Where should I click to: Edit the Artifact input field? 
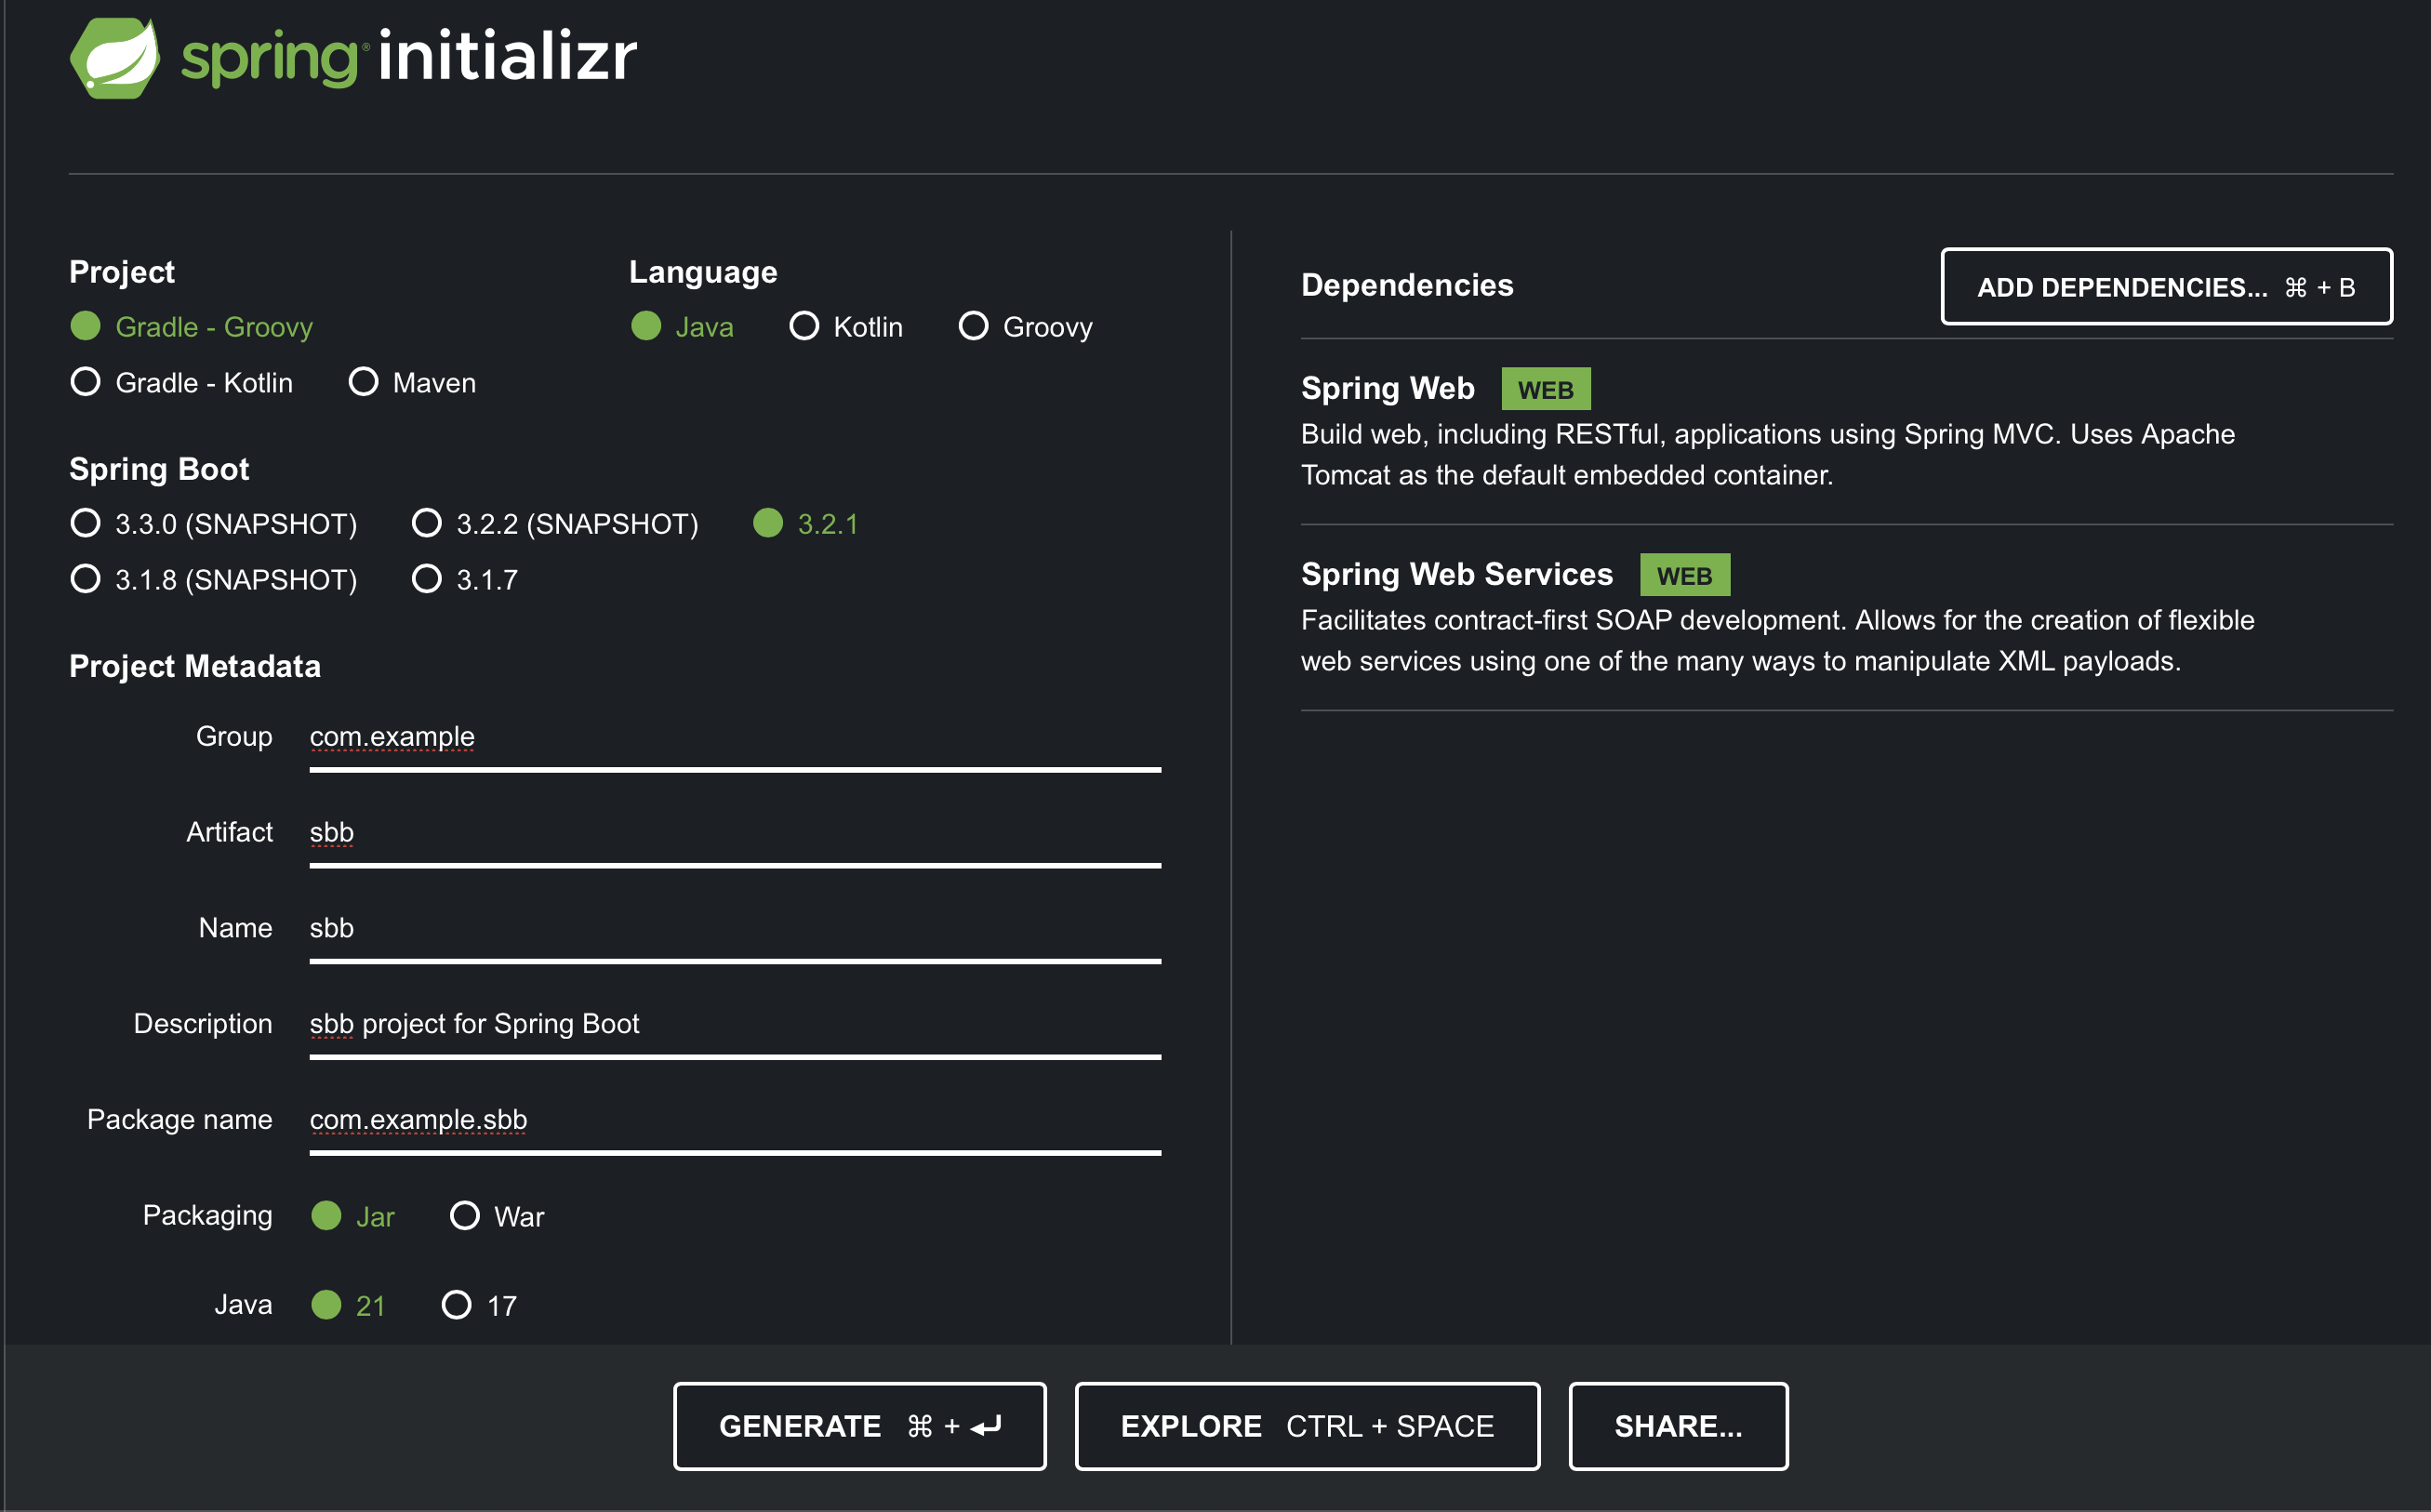pyautogui.click(x=735, y=834)
